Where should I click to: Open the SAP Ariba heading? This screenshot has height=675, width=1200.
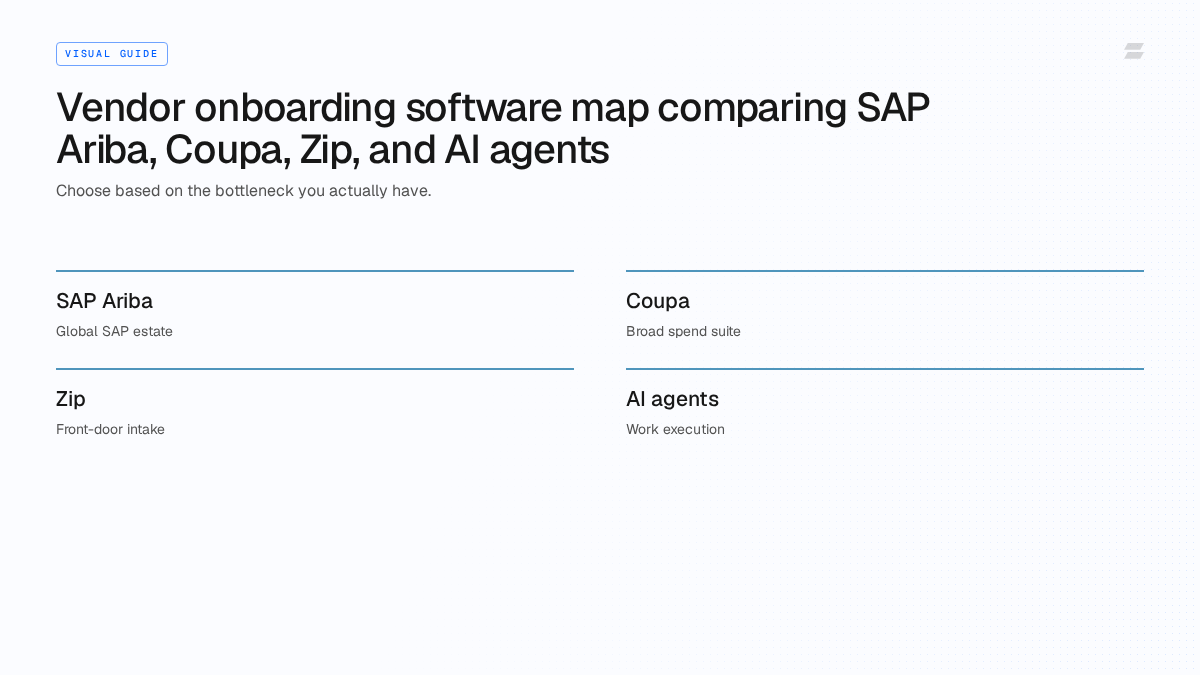(104, 301)
